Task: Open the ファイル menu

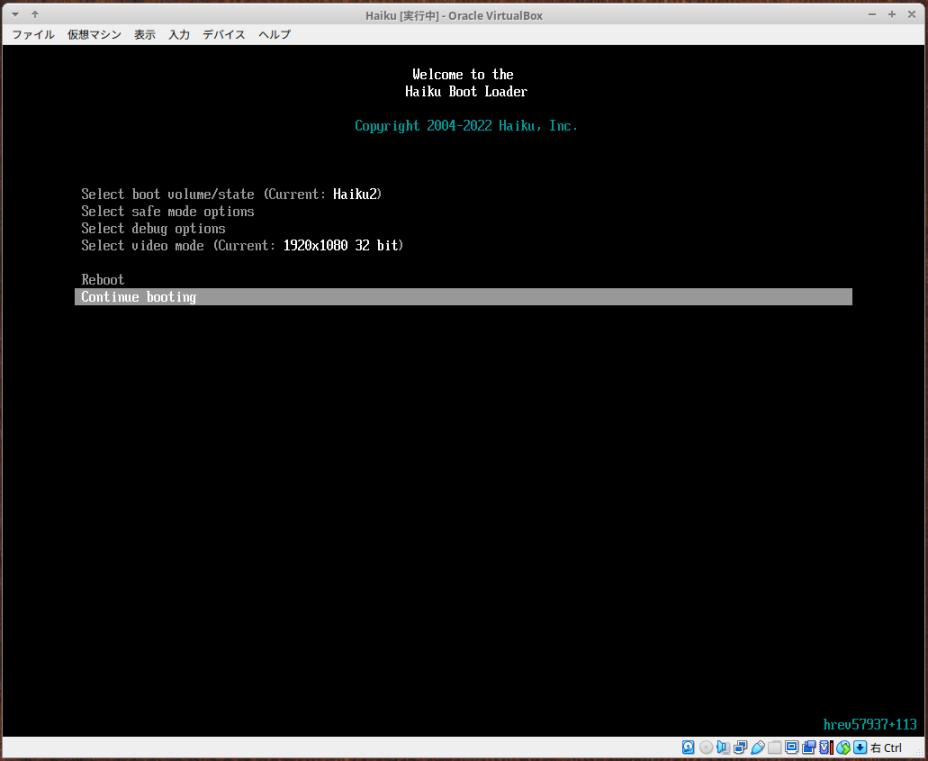Action: coord(33,34)
